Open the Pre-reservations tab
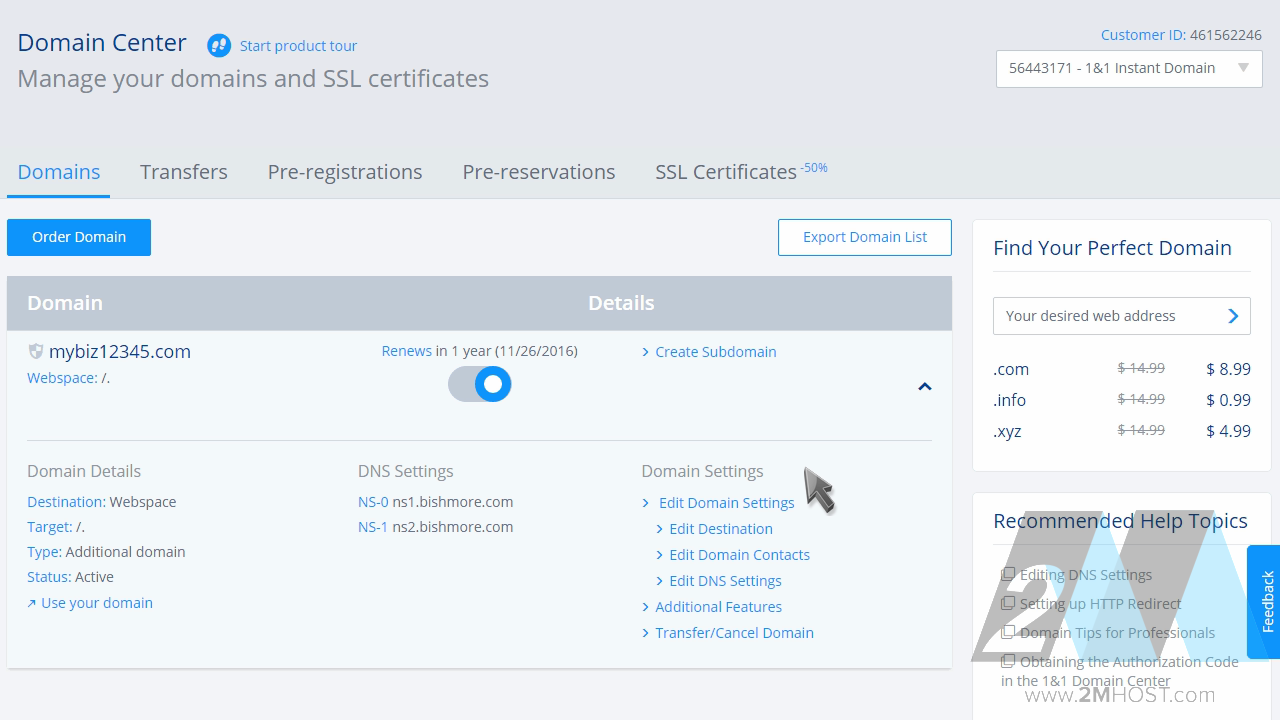Viewport: 1280px width, 720px height. click(x=539, y=172)
